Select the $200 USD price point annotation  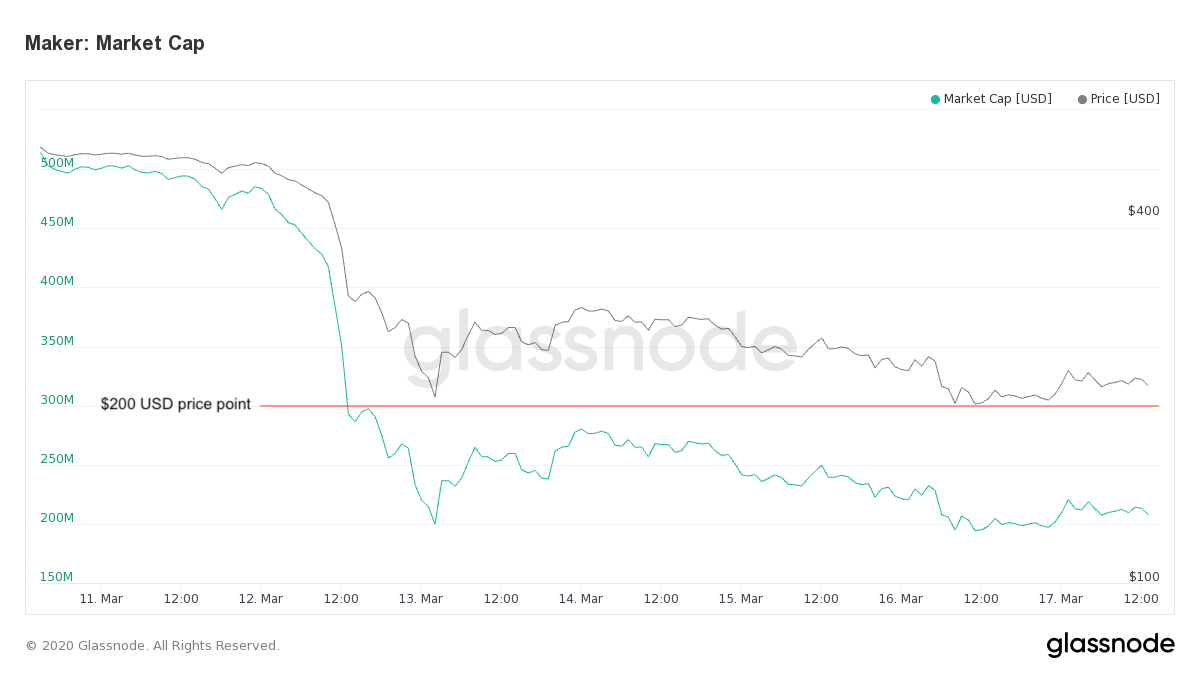point(176,404)
